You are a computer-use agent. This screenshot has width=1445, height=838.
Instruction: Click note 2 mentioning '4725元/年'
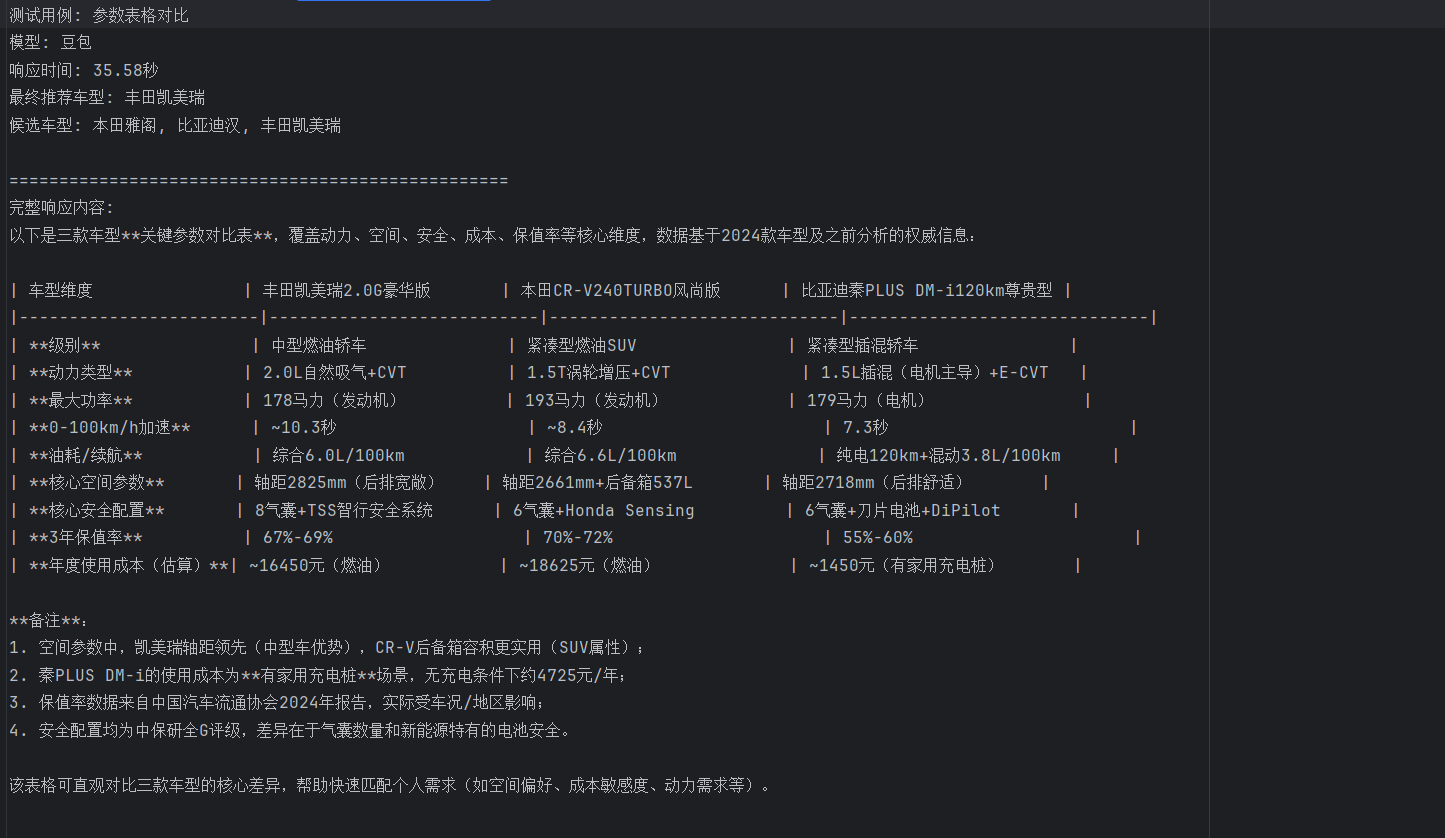click(318, 675)
